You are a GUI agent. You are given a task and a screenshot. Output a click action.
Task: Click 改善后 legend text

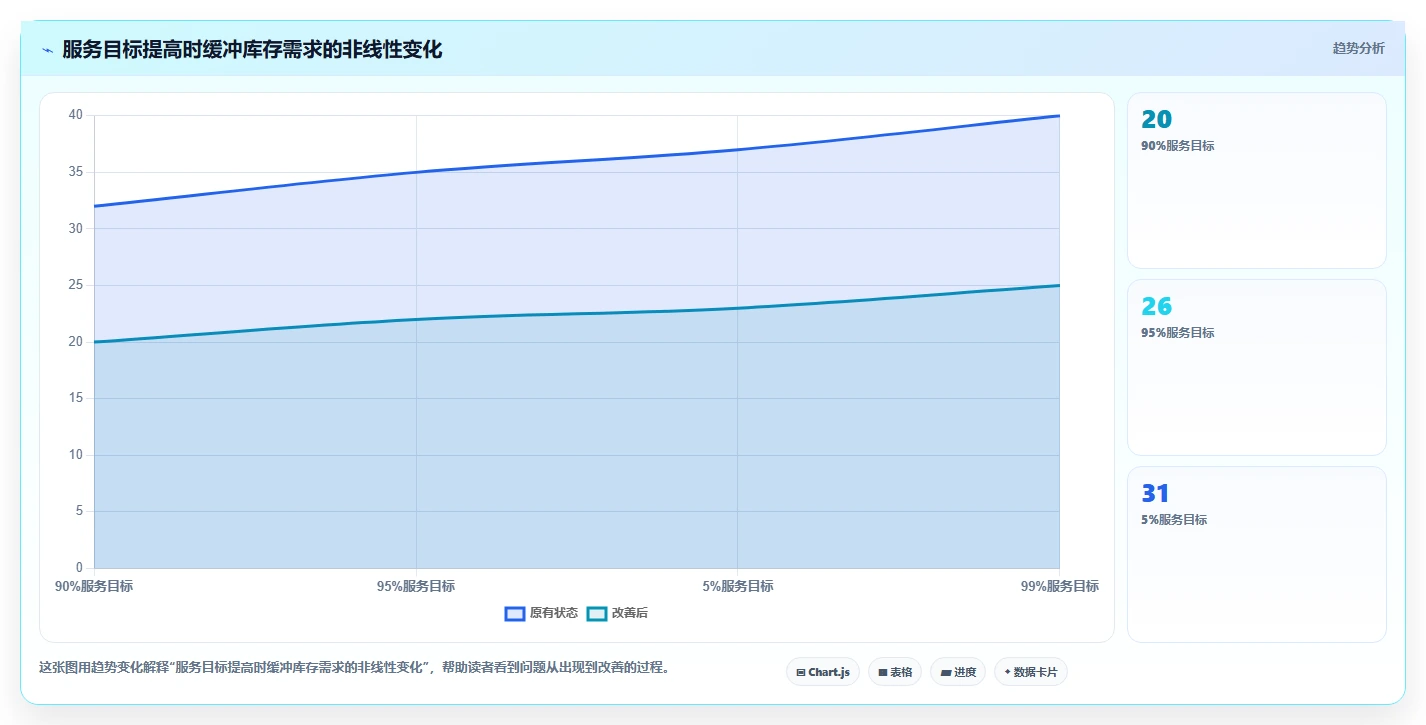(630, 613)
